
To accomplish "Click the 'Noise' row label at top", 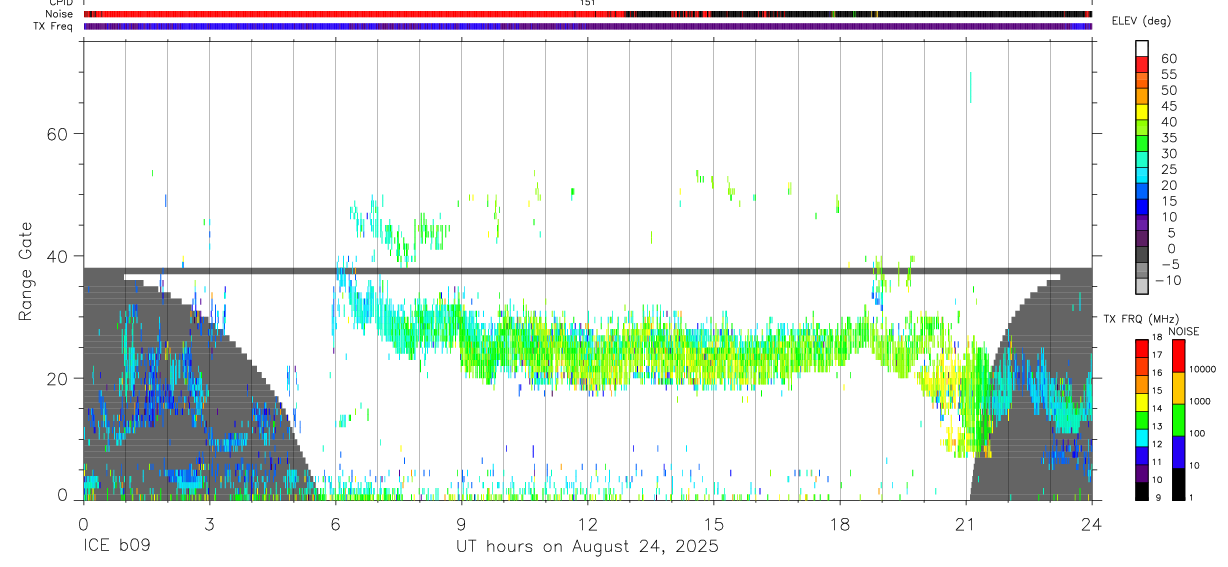I will [x=59, y=14].
